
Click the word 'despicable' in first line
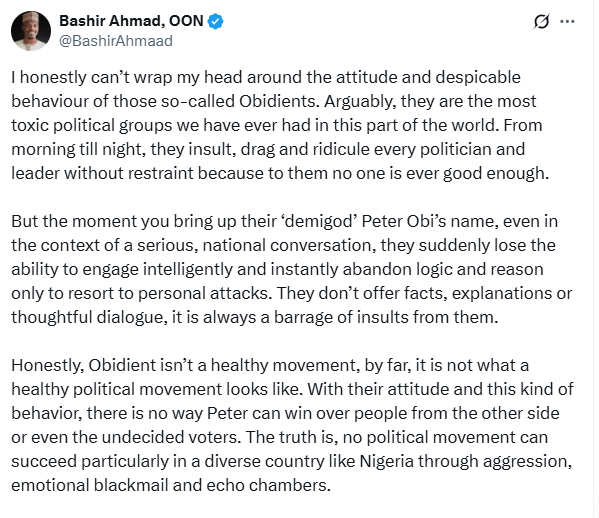(478, 78)
